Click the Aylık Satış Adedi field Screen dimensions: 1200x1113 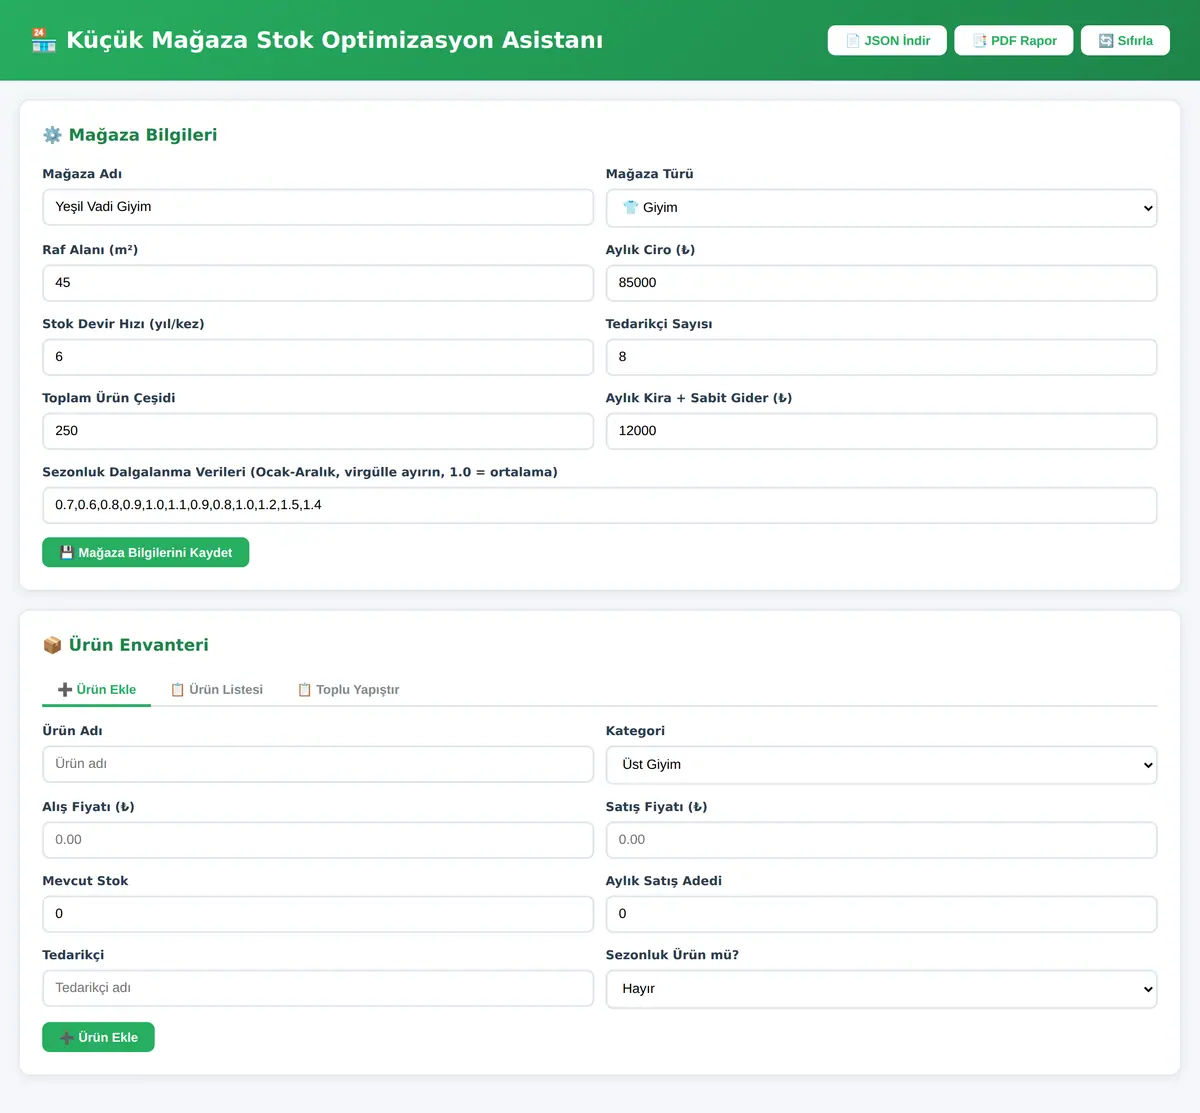pos(881,914)
